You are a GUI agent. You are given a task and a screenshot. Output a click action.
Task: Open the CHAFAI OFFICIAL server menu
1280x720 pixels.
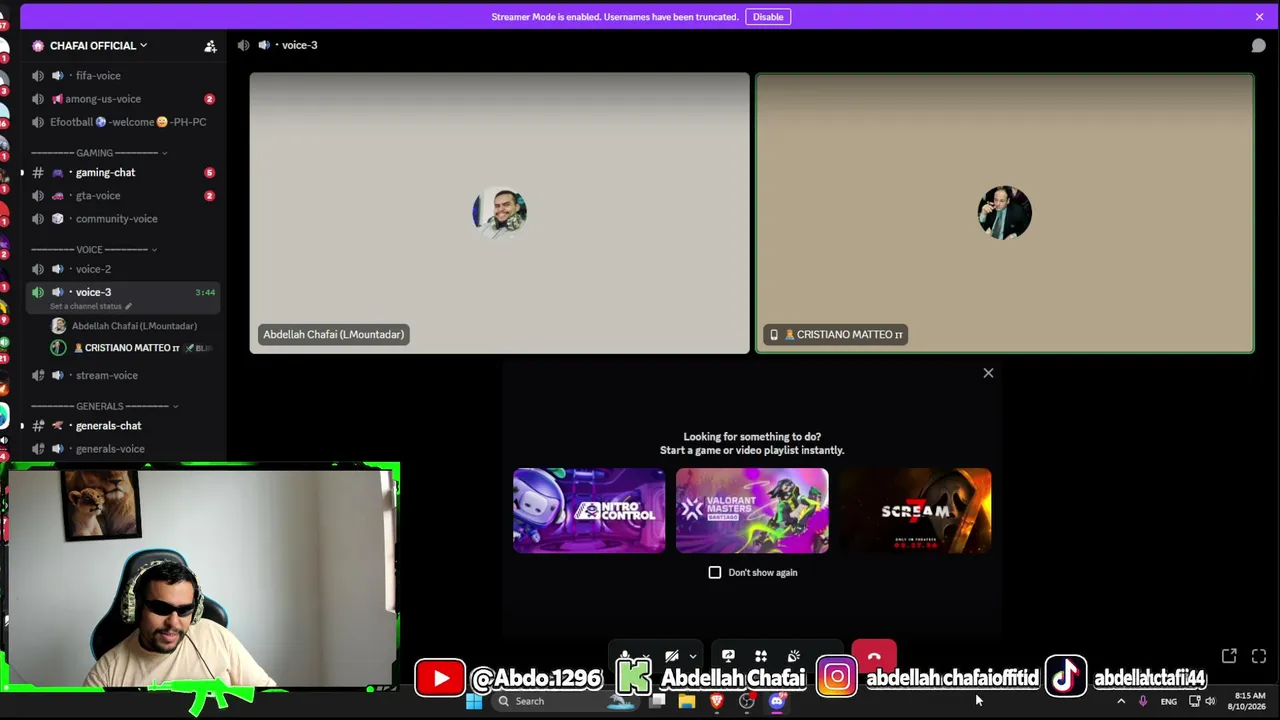(x=99, y=45)
